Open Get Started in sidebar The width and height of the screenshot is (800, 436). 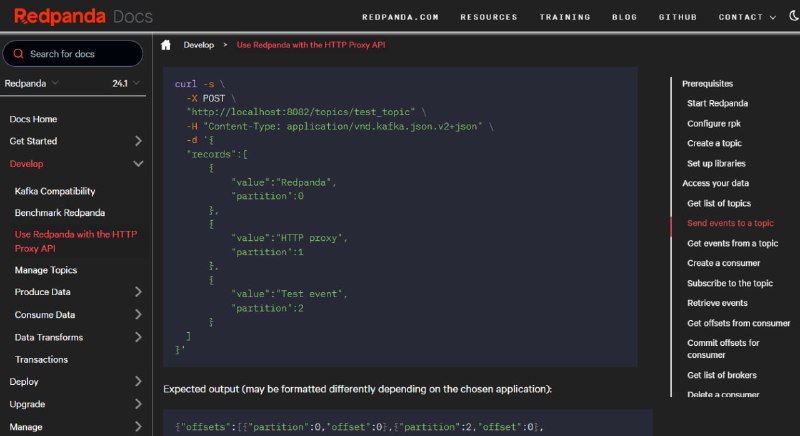tap(33, 141)
